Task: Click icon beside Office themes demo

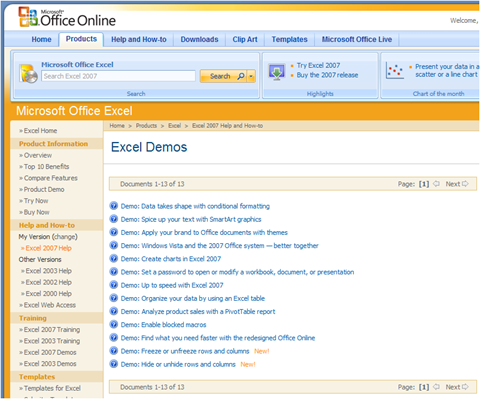Action: (x=114, y=232)
